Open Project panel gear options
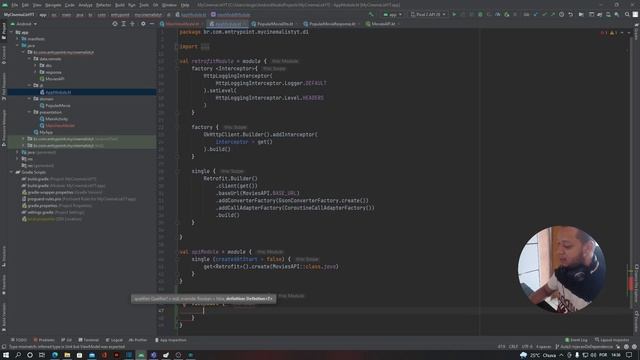 tap(143, 24)
